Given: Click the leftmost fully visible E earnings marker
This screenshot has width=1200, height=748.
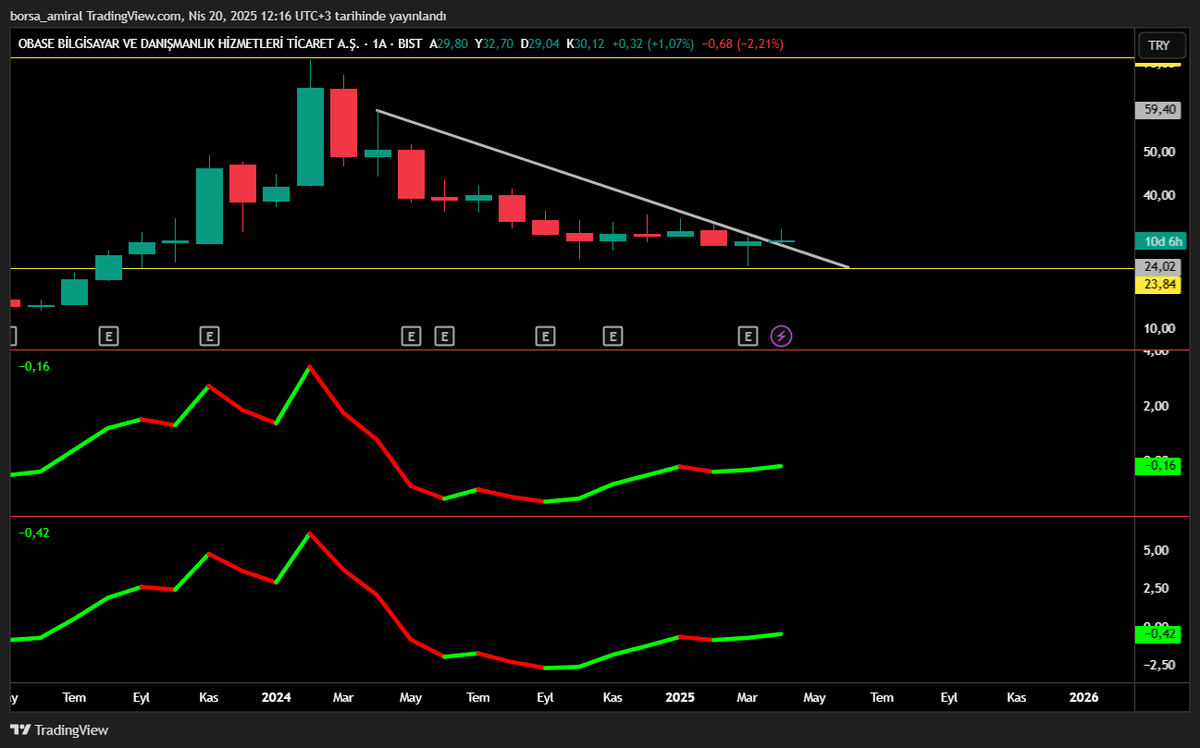Looking at the screenshot, I should click(x=108, y=336).
